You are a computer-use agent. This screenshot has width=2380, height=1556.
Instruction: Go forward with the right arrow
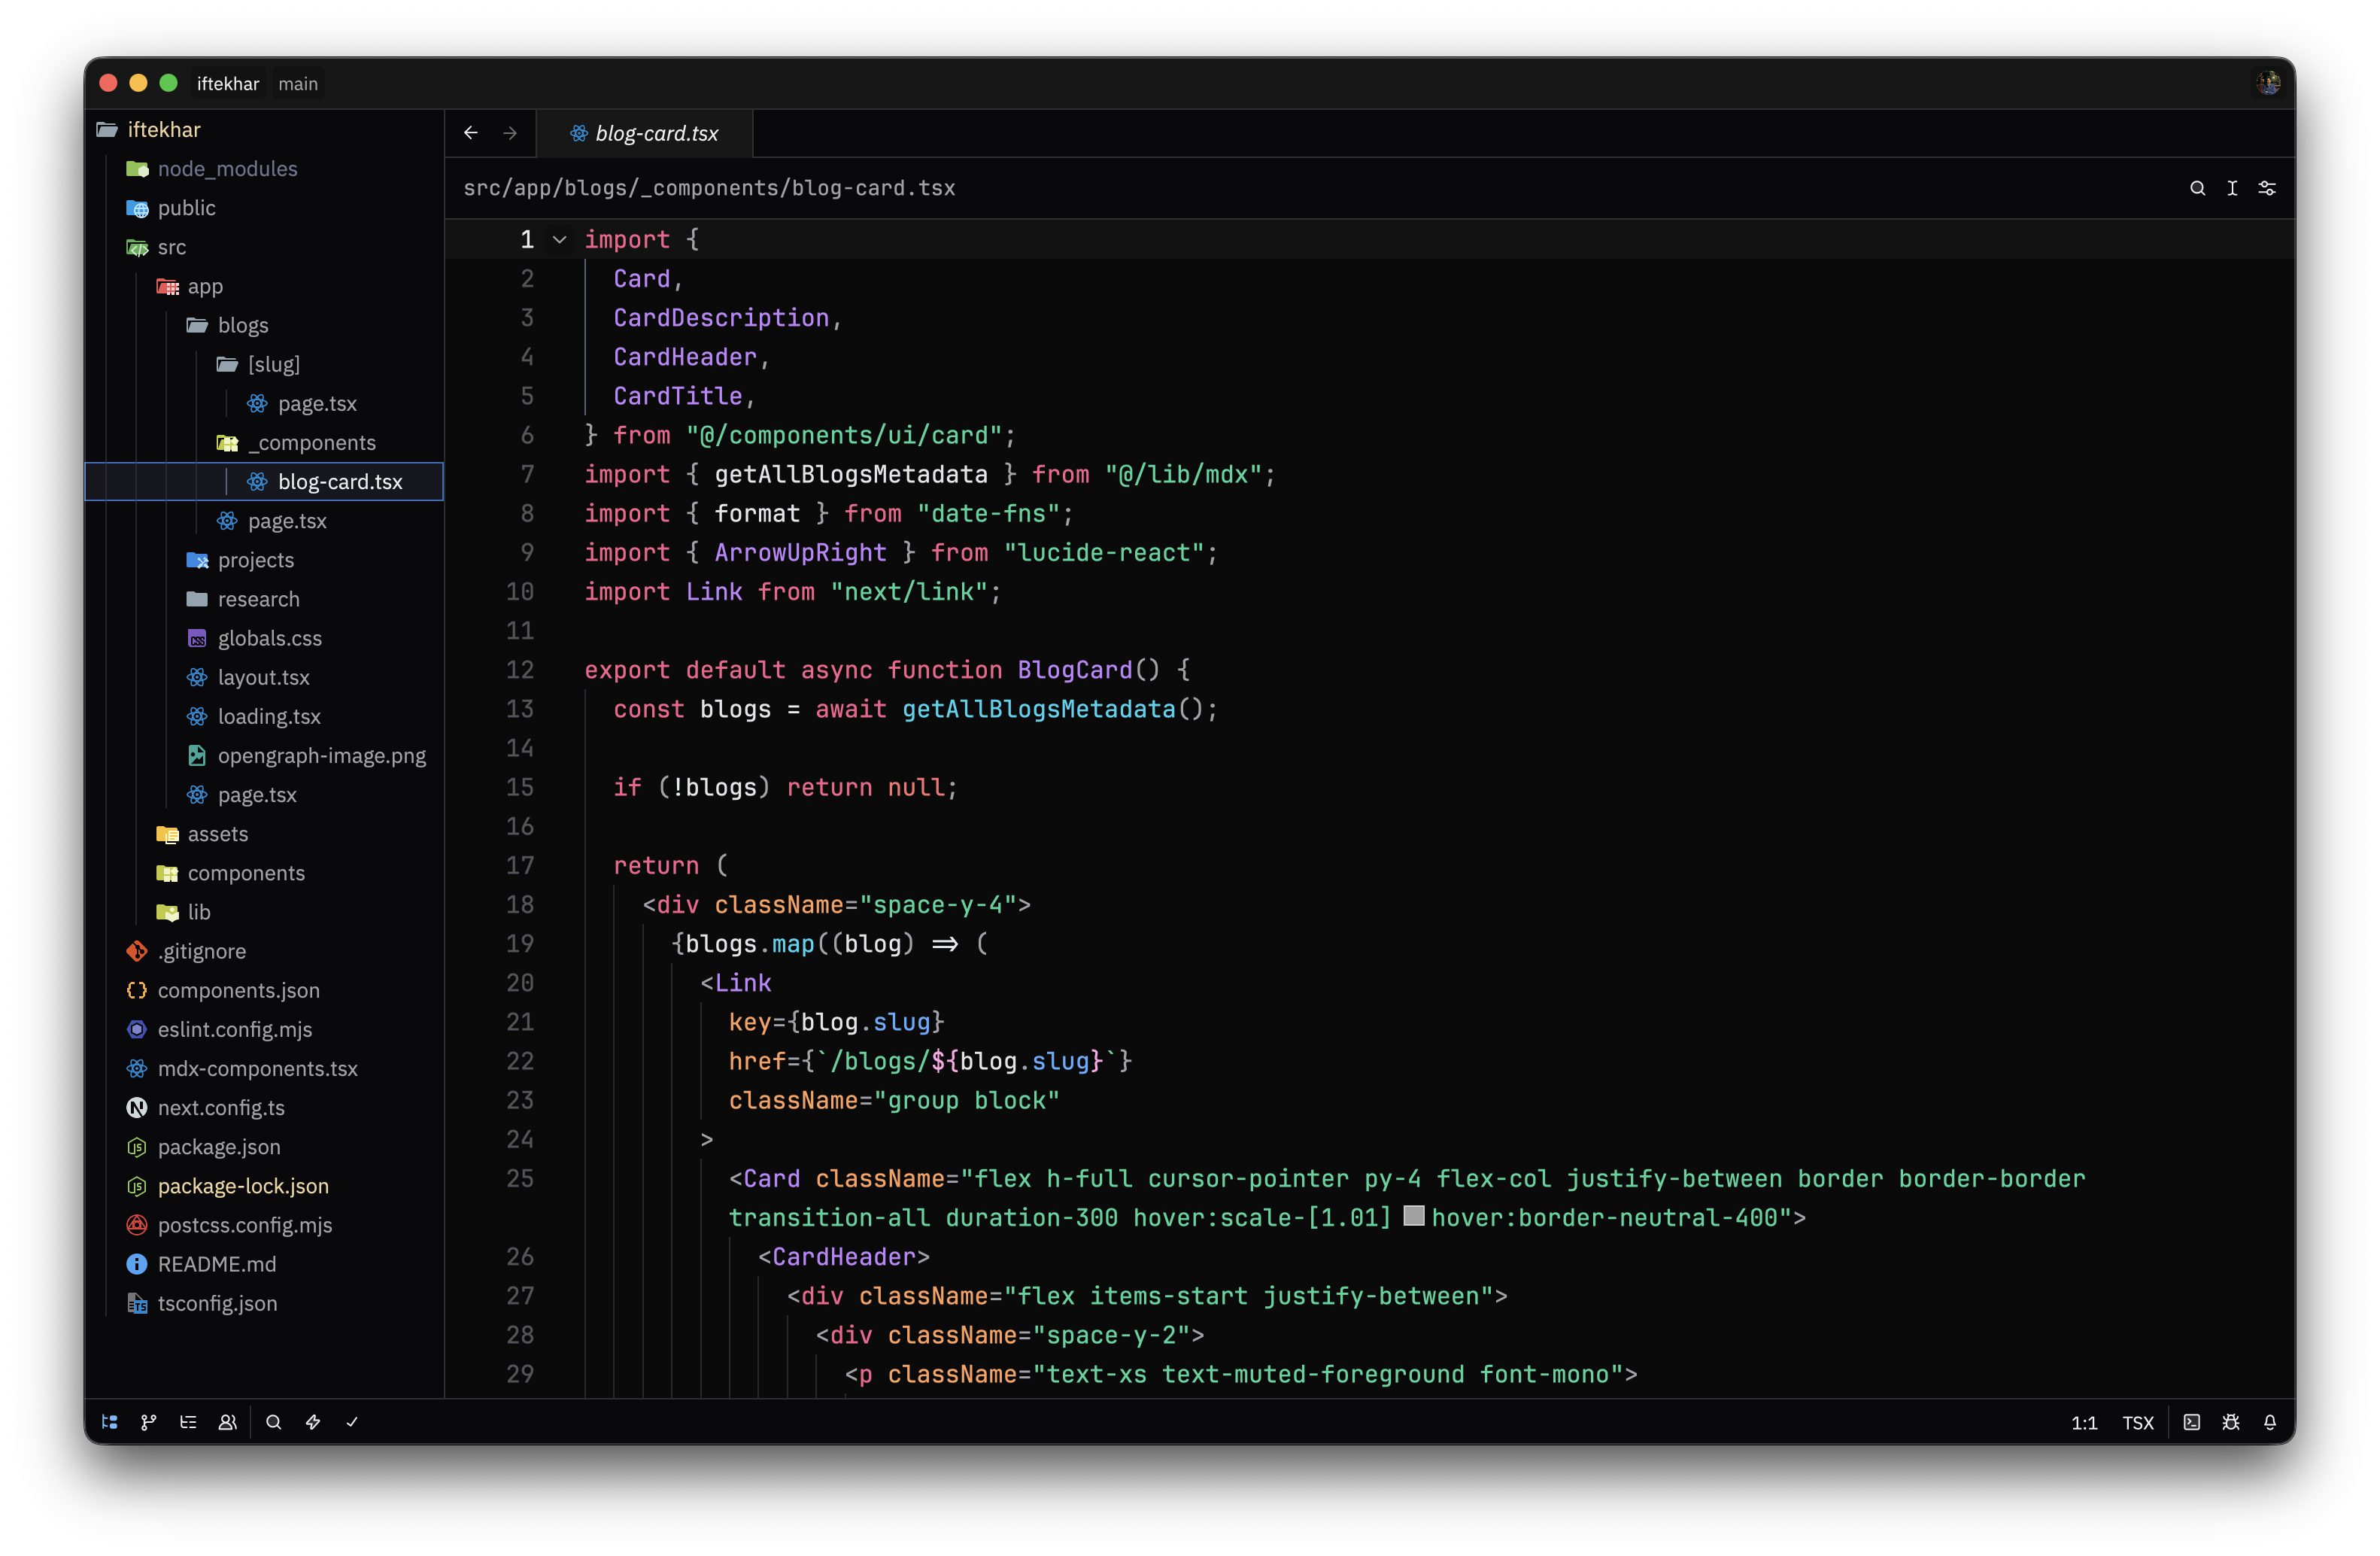pos(510,133)
